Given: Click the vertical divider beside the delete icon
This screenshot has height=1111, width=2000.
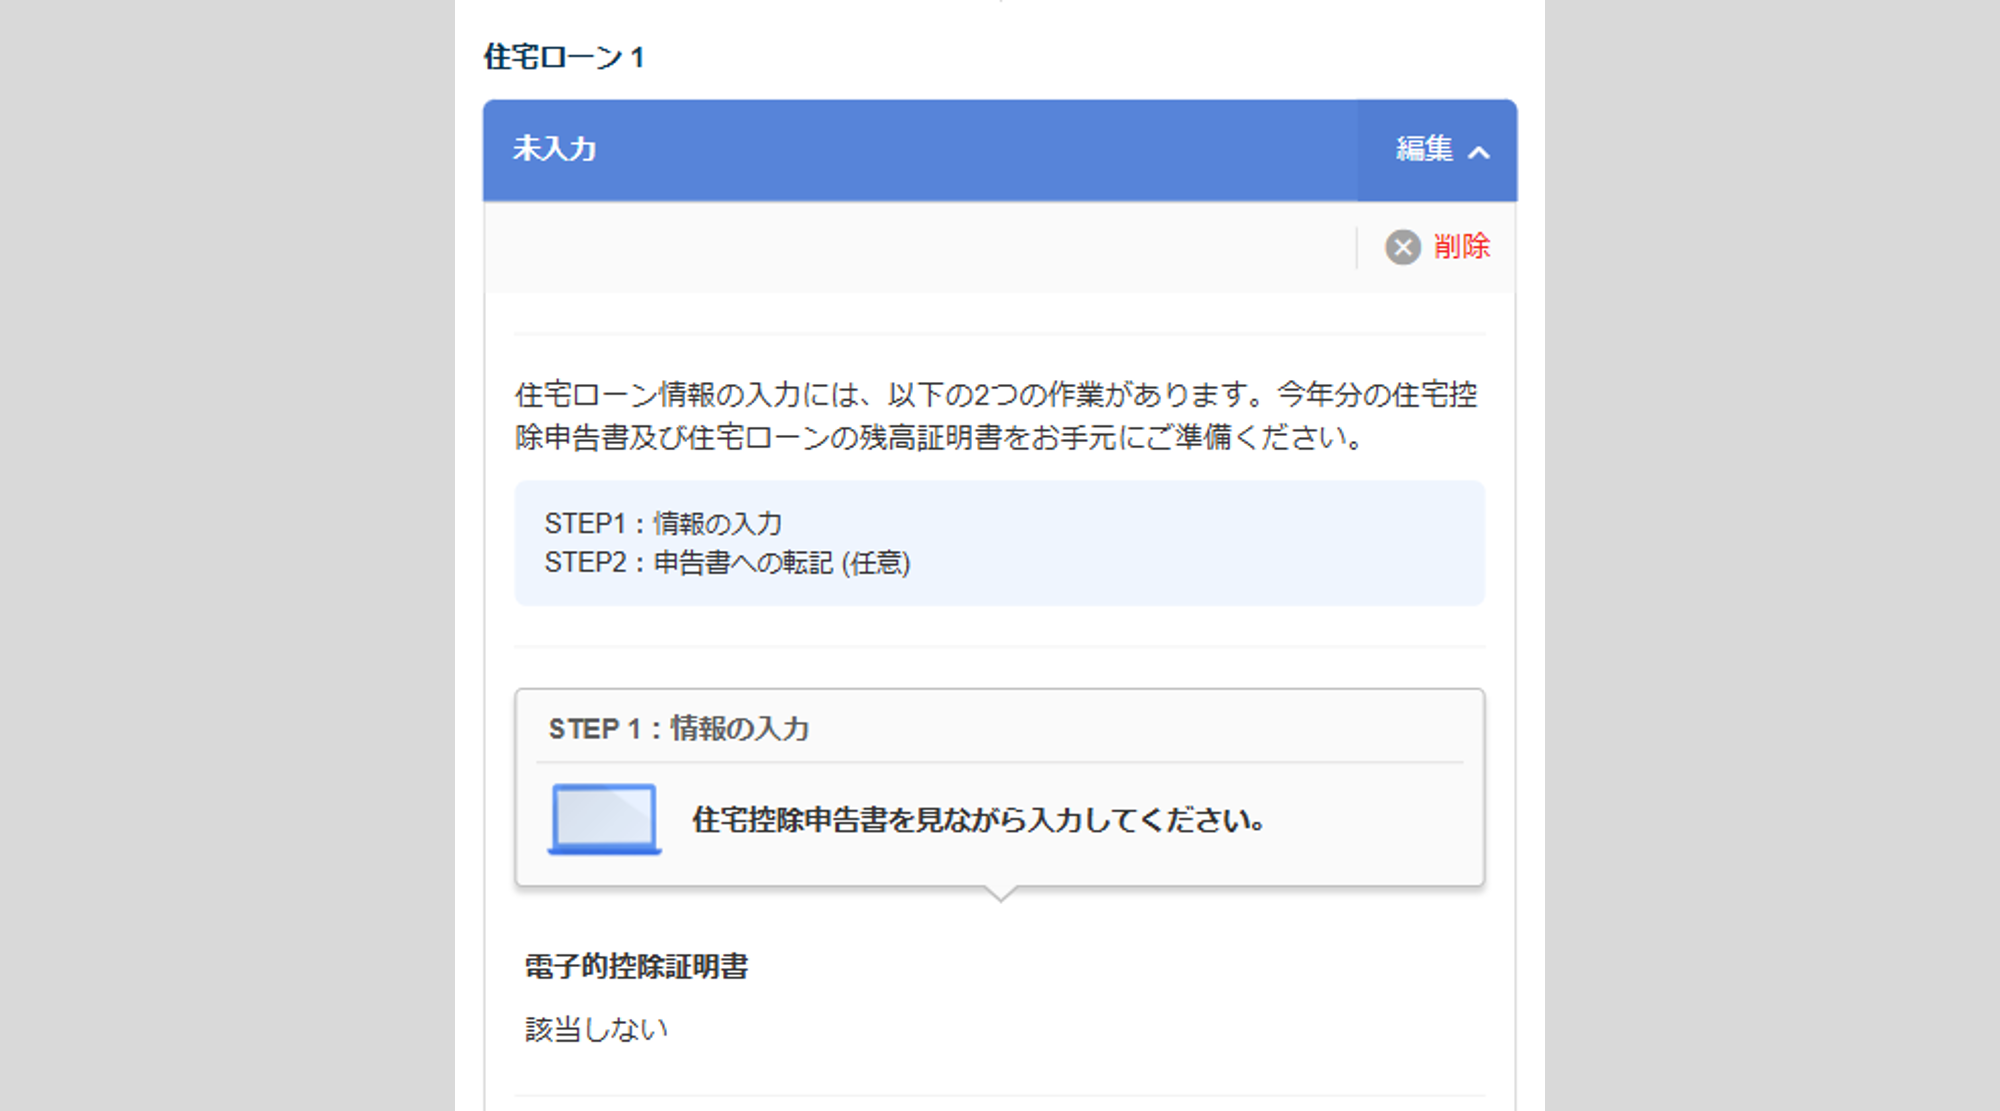Looking at the screenshot, I should point(1357,247).
